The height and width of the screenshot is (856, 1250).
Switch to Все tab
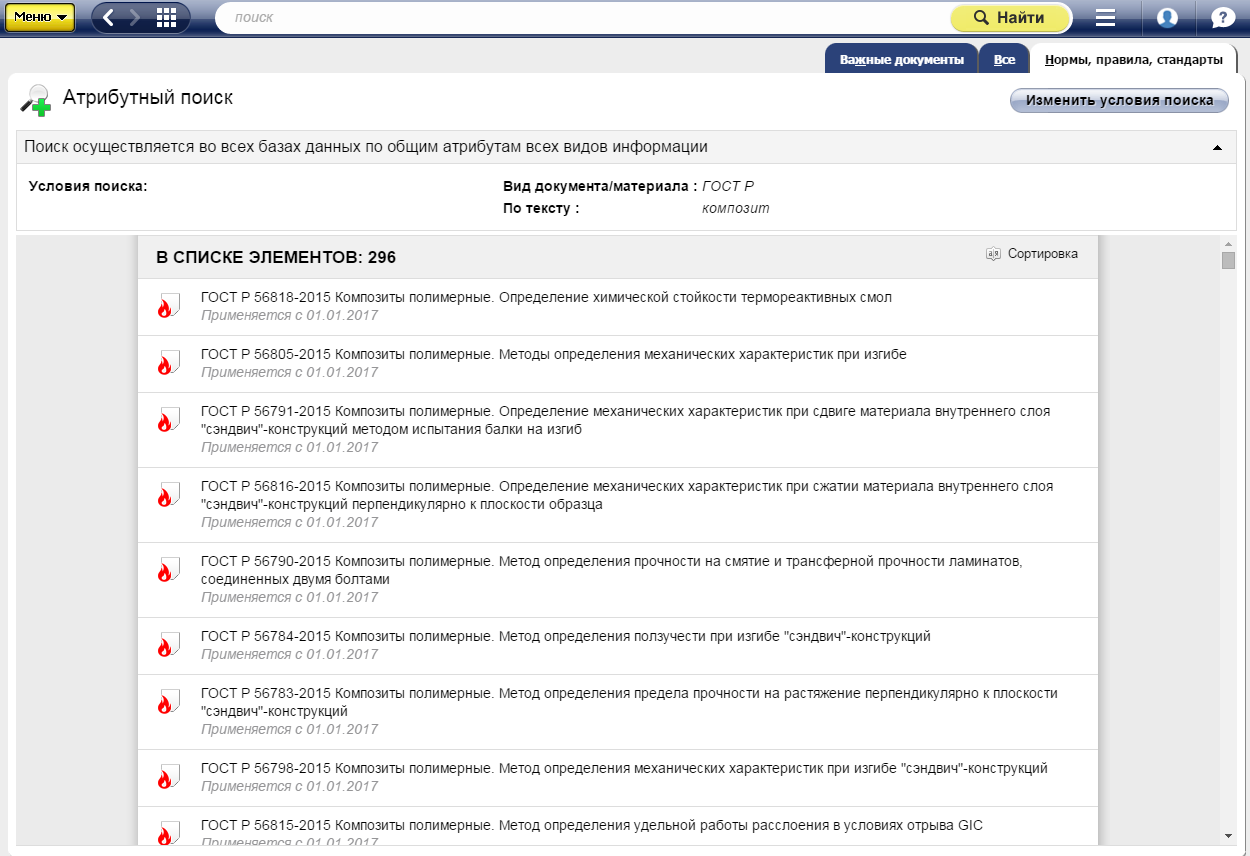(1004, 60)
